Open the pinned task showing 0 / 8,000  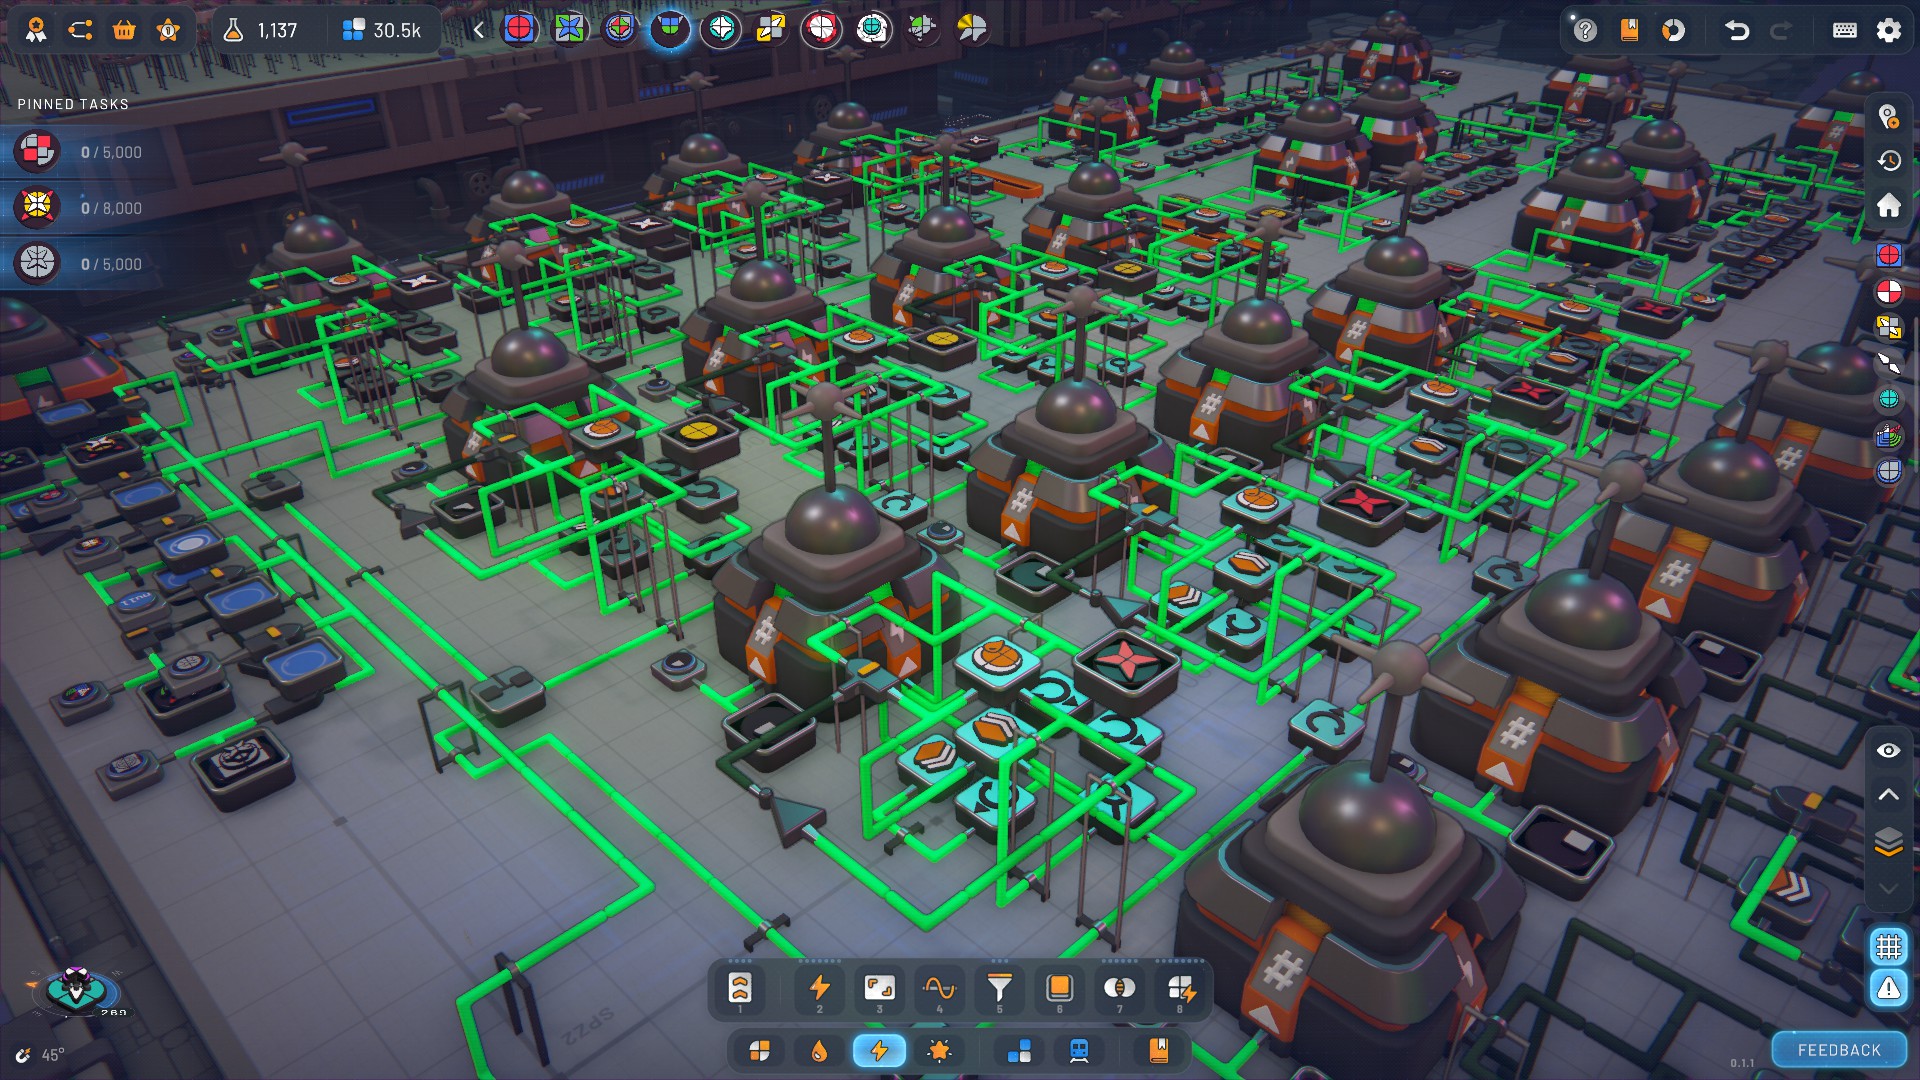pos(80,208)
